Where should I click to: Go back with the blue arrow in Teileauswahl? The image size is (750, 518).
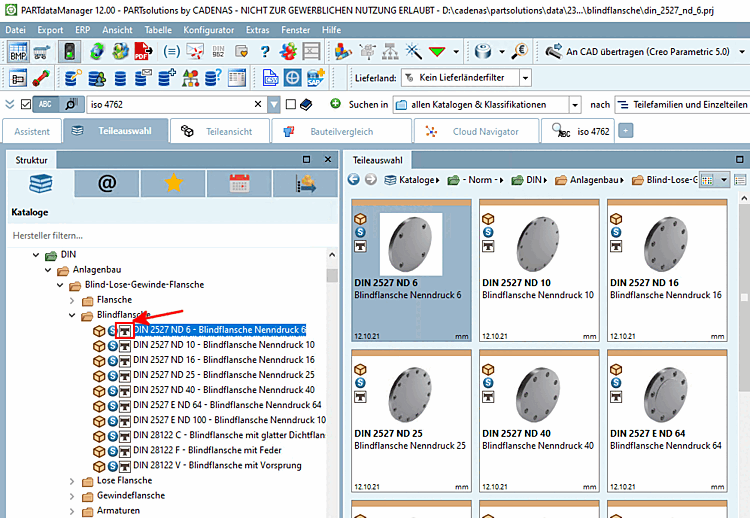[x=353, y=179]
